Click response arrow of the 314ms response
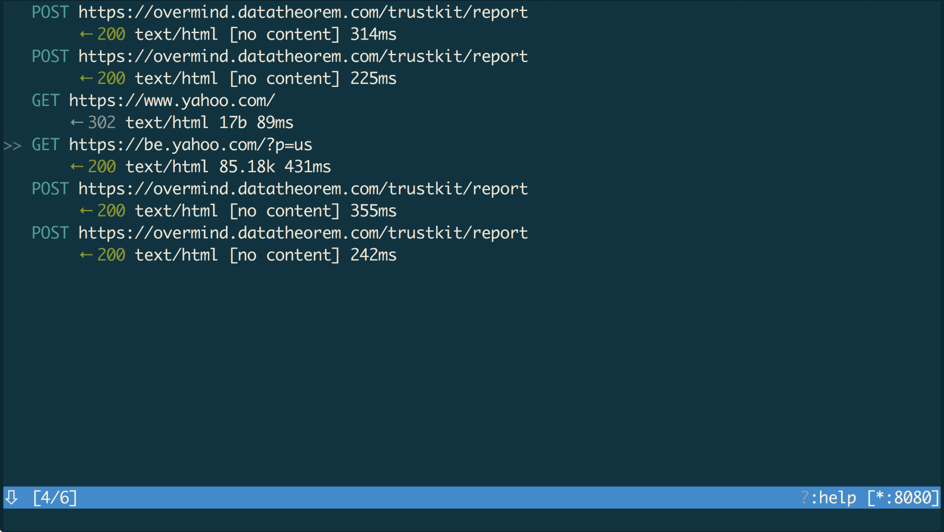This screenshot has width=944, height=532. click(x=86, y=34)
